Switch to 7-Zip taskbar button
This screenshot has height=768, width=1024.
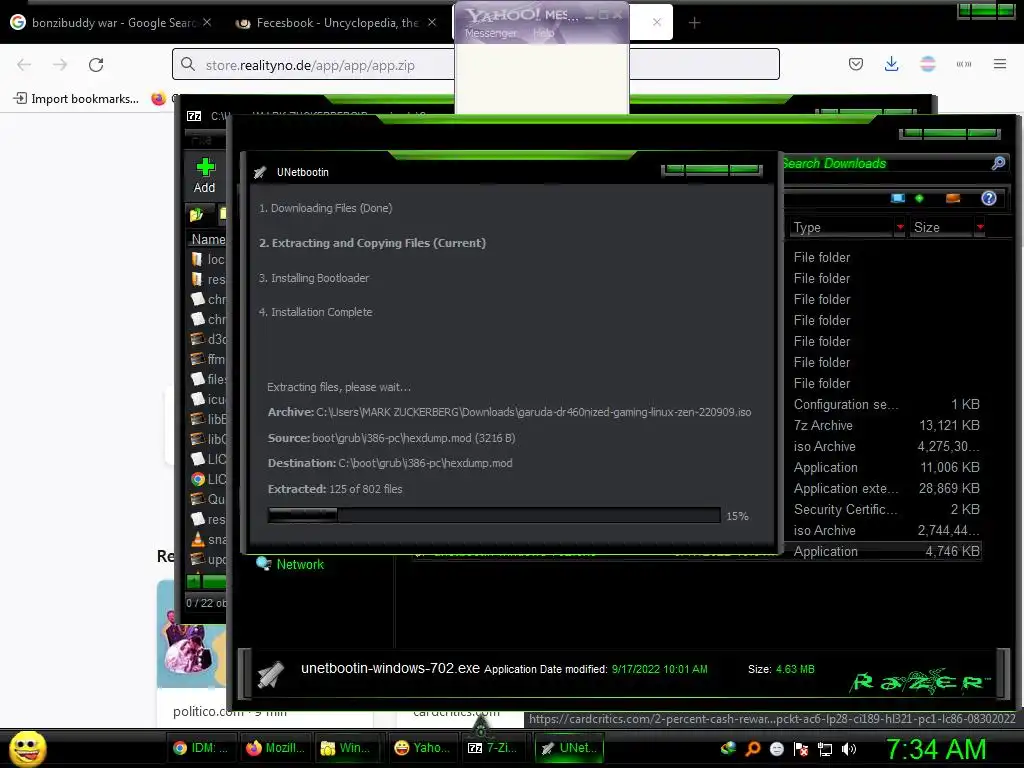pos(493,748)
